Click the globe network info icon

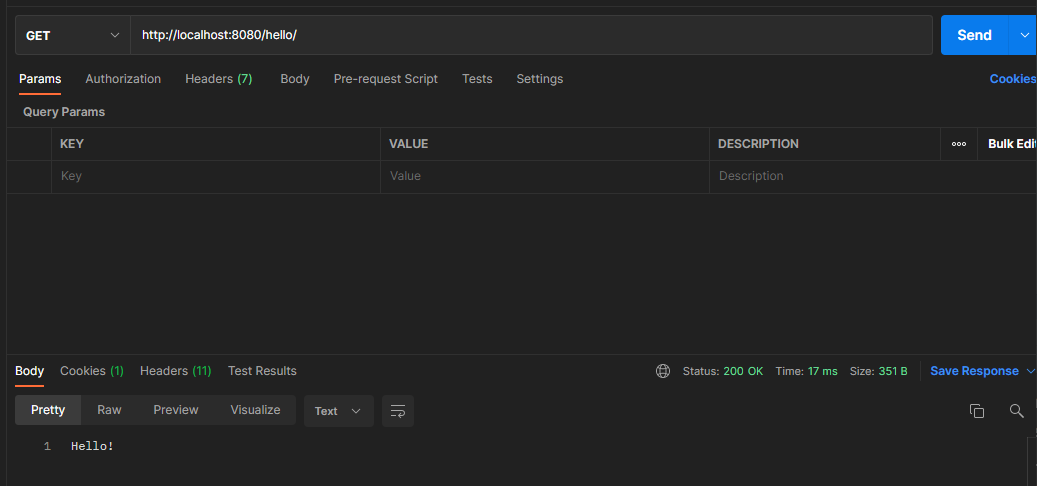(663, 371)
